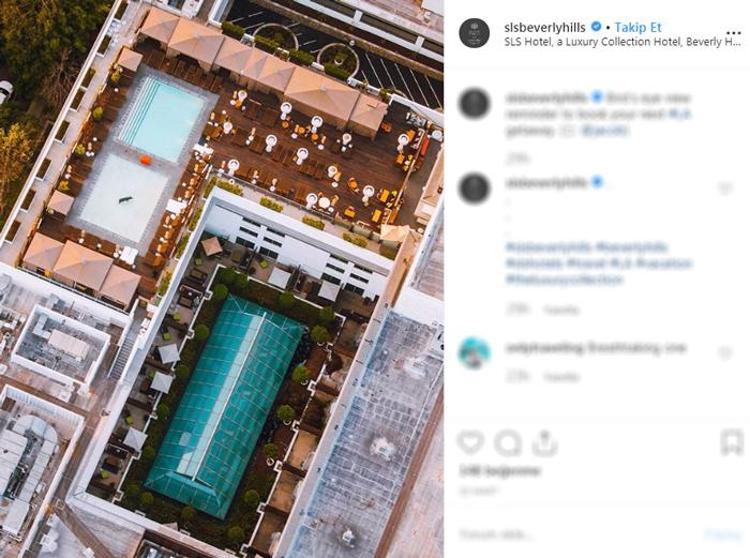Viewport: 750px width, 558px height.
Task: Click reply under the second comment
Action: pyautogui.click(x=562, y=310)
